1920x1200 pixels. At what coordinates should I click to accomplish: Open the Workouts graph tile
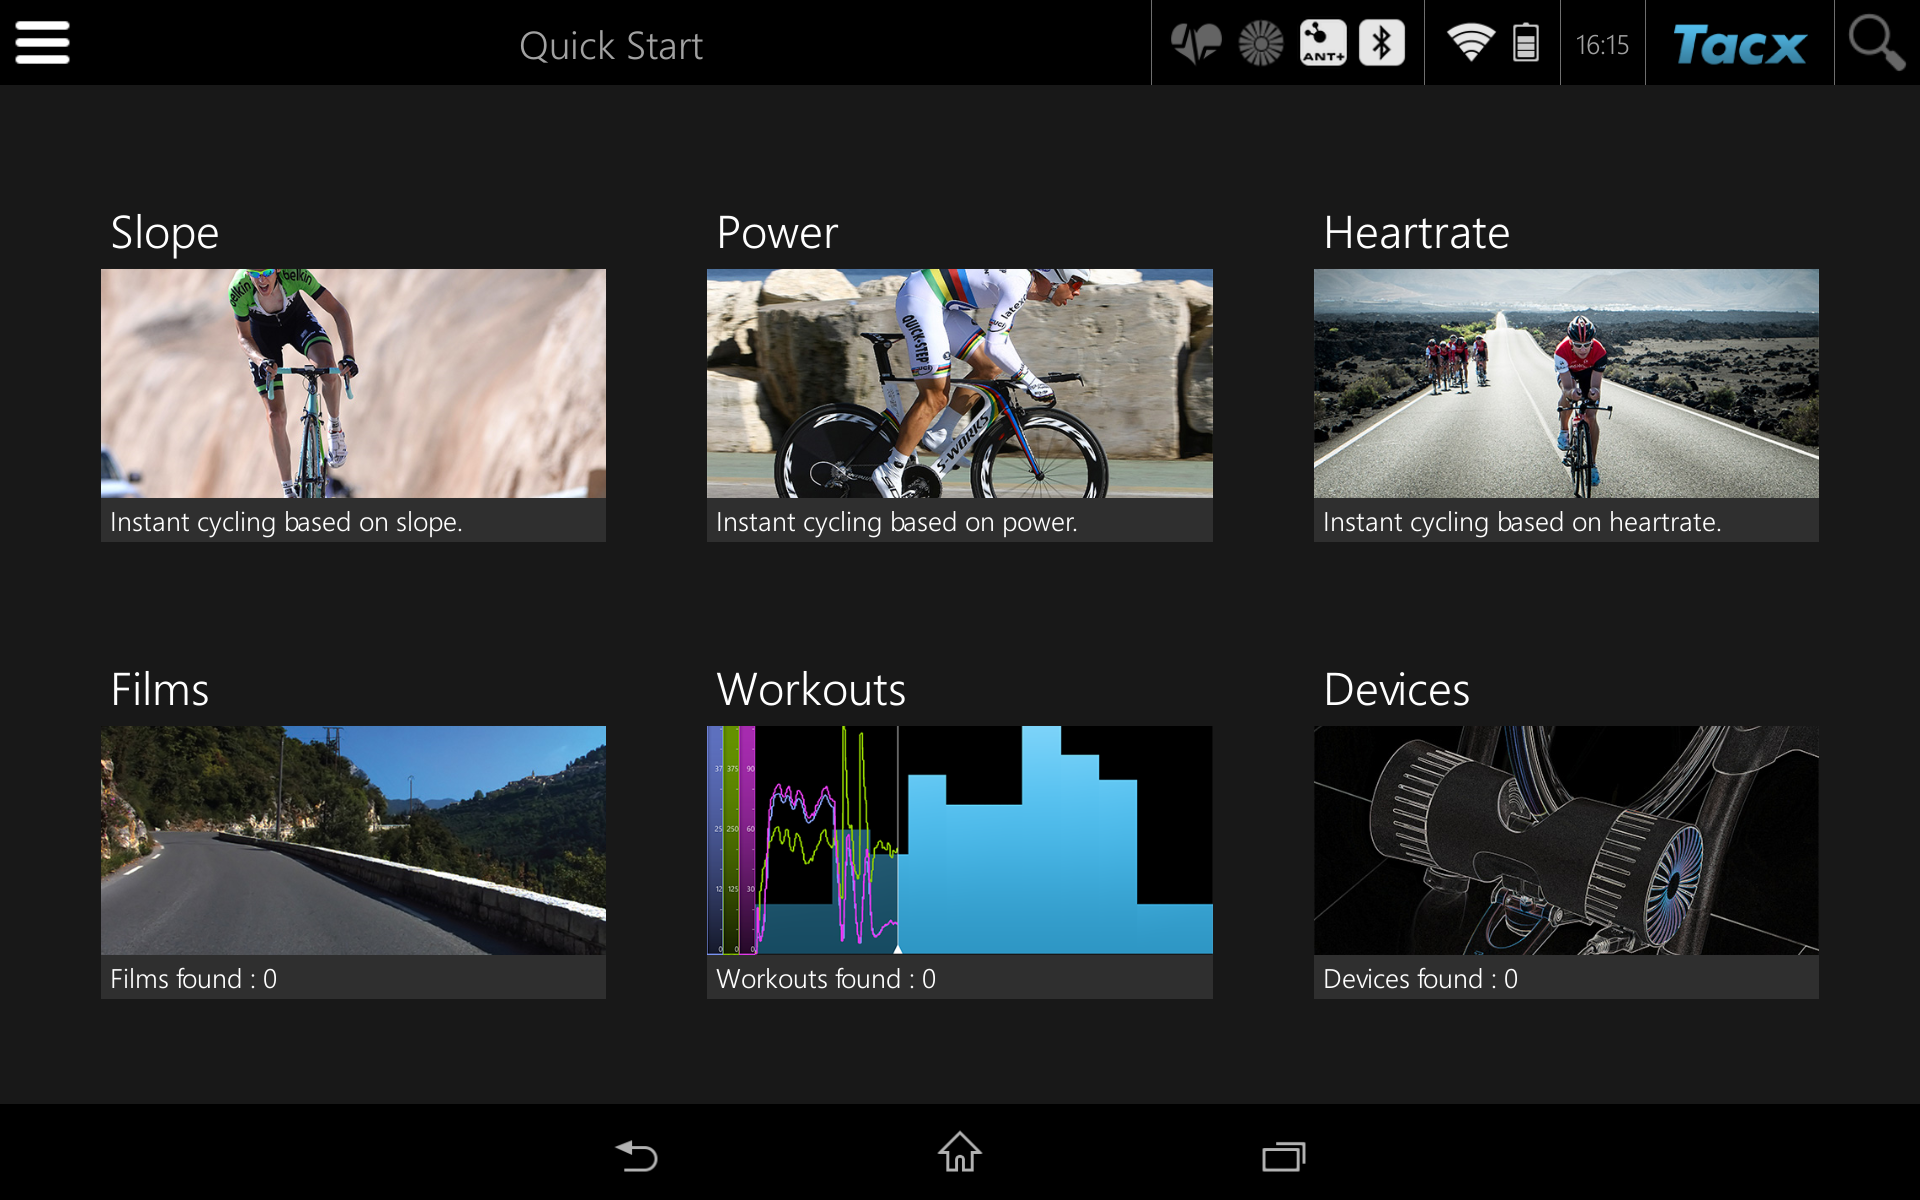tap(959, 840)
